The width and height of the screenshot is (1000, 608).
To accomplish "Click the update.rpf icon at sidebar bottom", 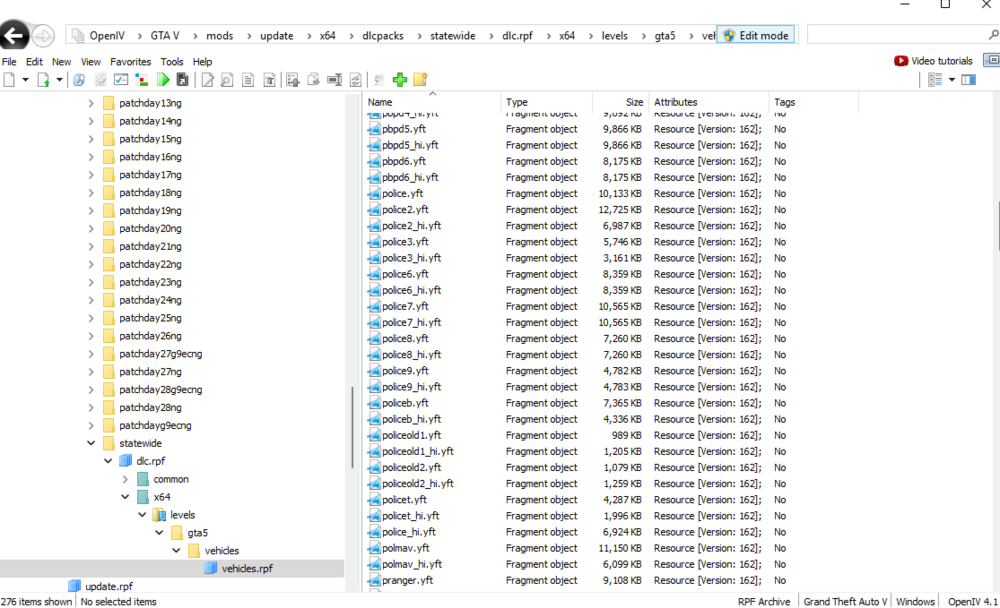I will click(75, 586).
